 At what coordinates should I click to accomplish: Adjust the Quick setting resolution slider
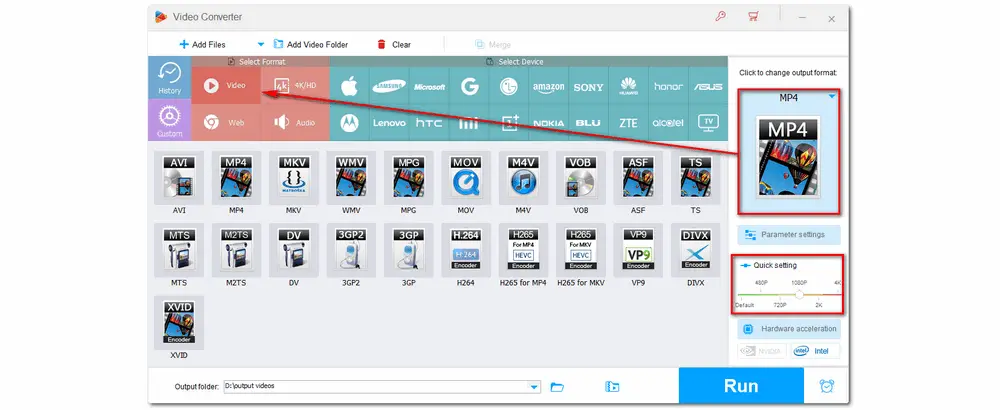[799, 295]
